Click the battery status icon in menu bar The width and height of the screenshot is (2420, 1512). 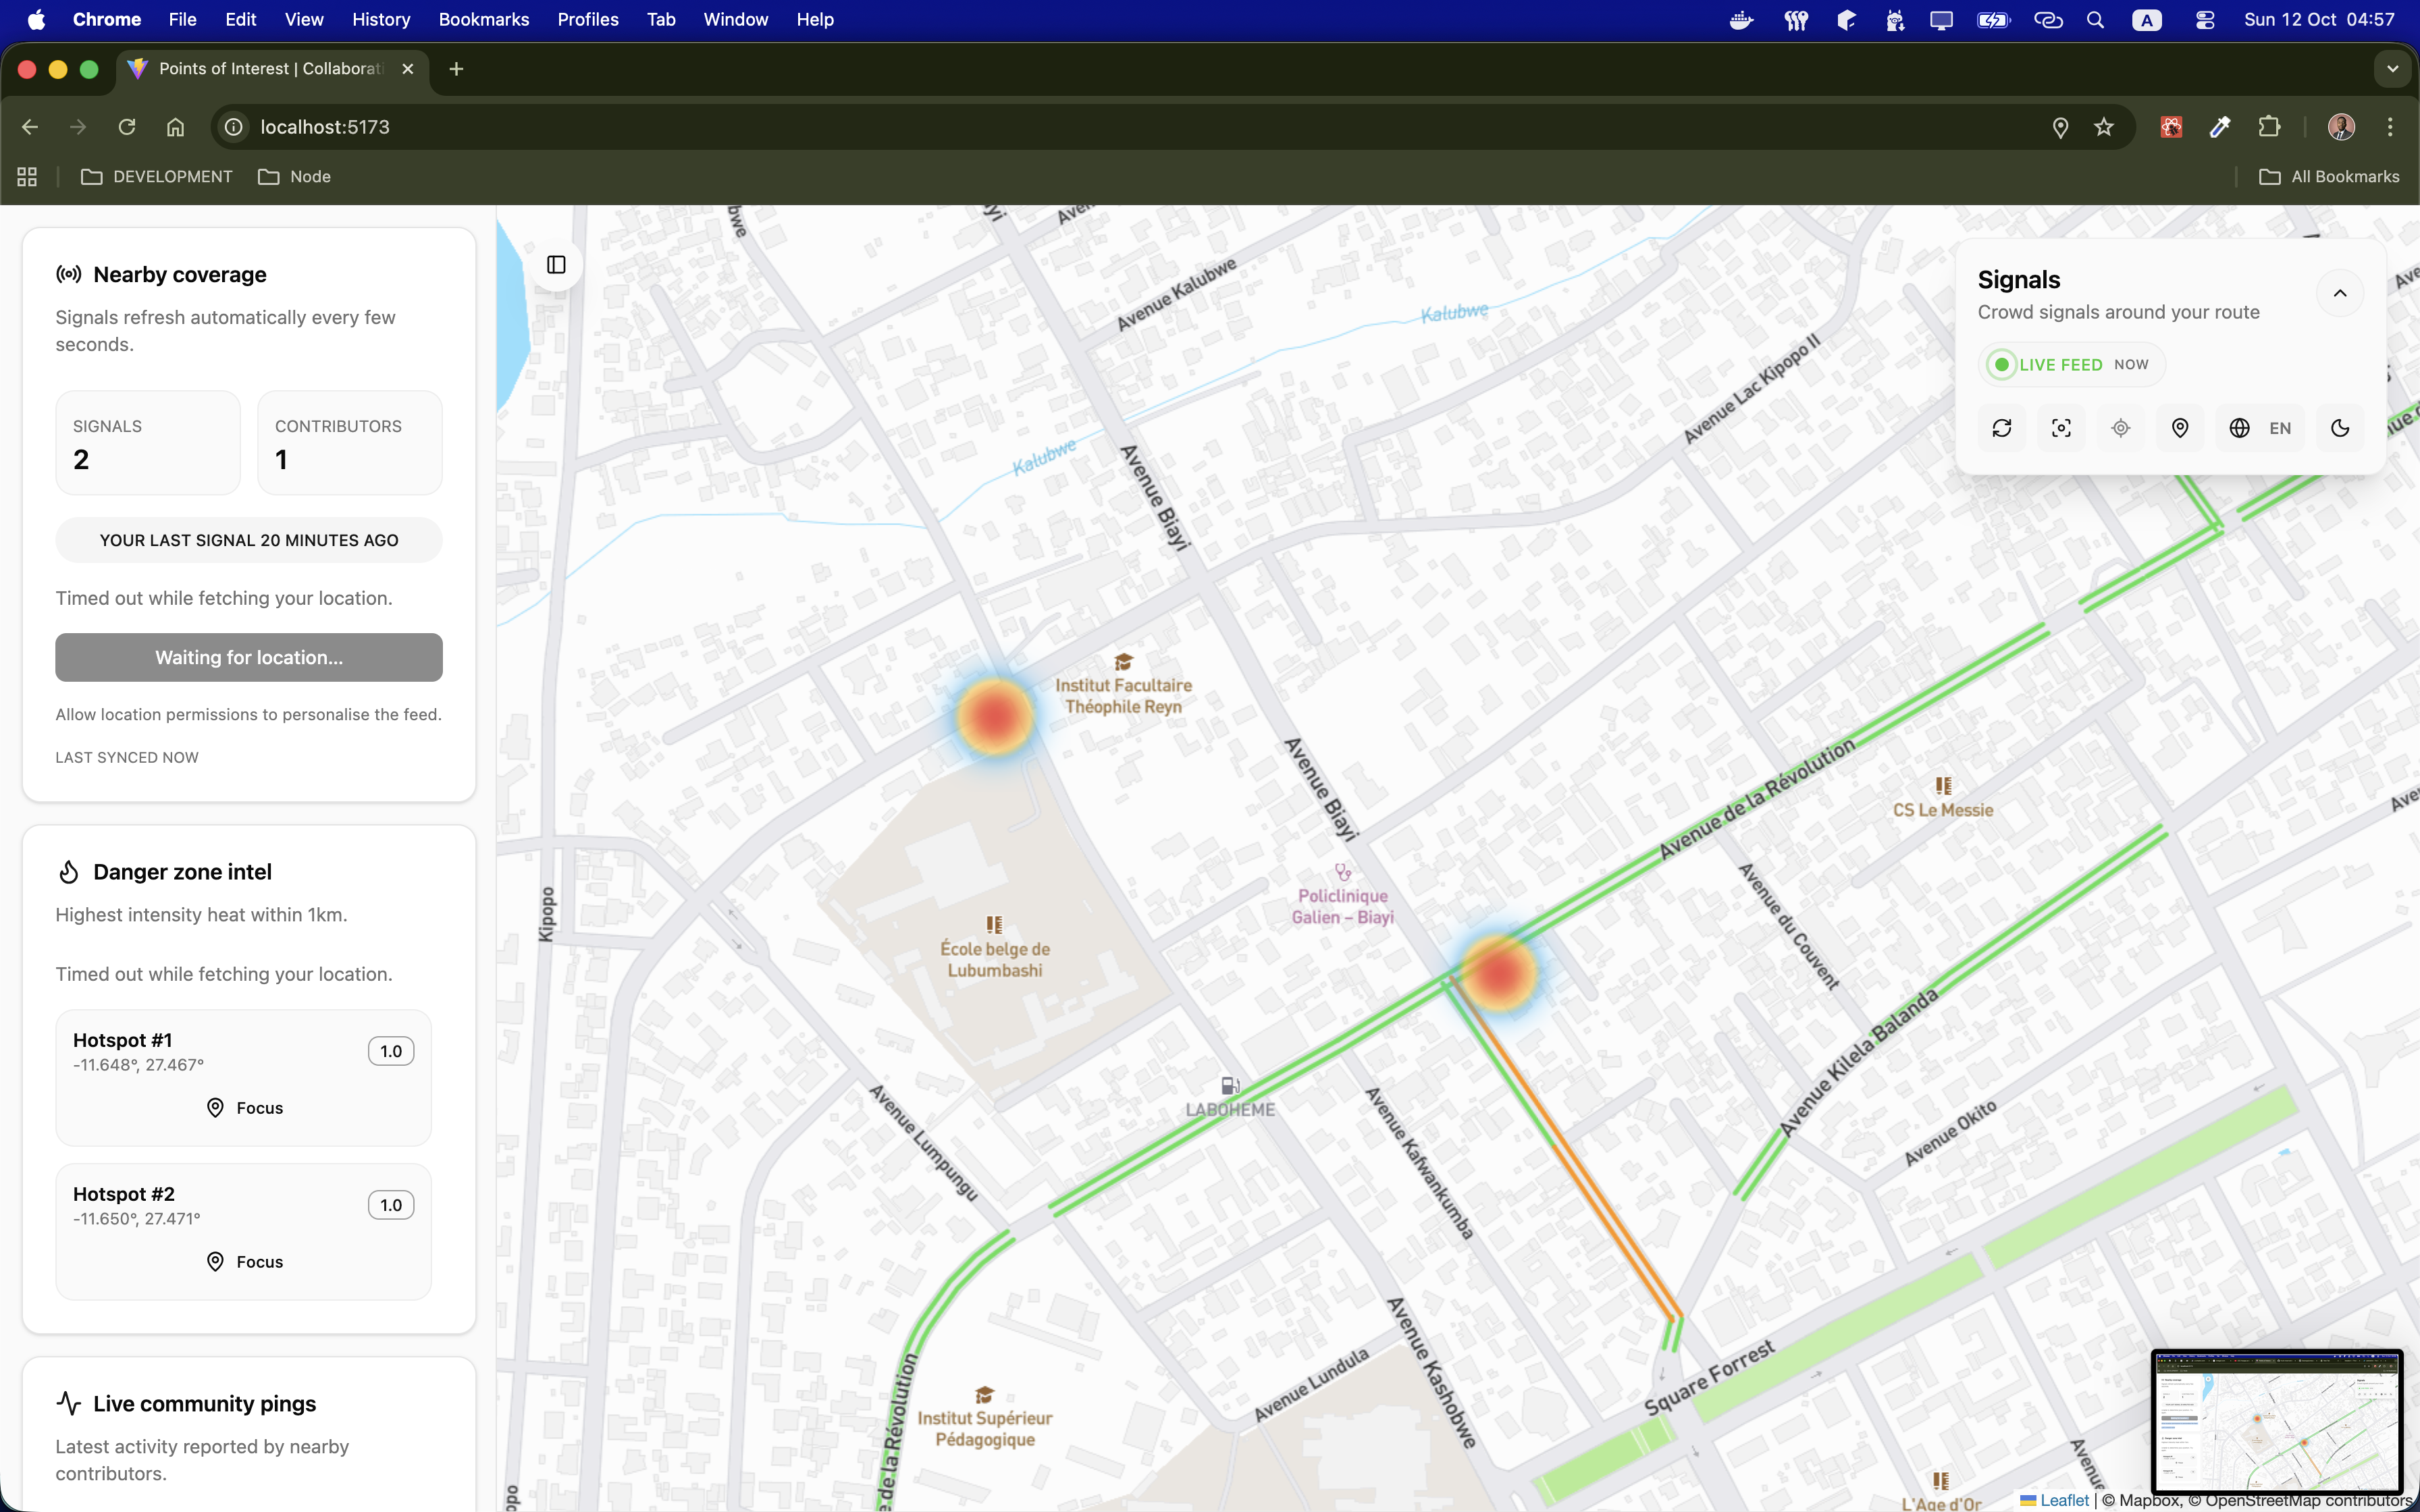click(x=1993, y=19)
